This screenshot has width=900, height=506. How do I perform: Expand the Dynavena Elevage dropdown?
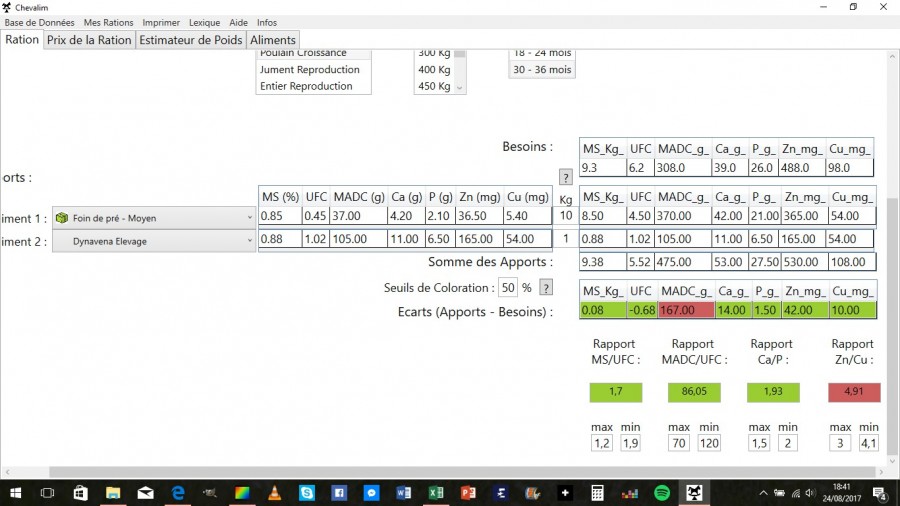point(249,240)
